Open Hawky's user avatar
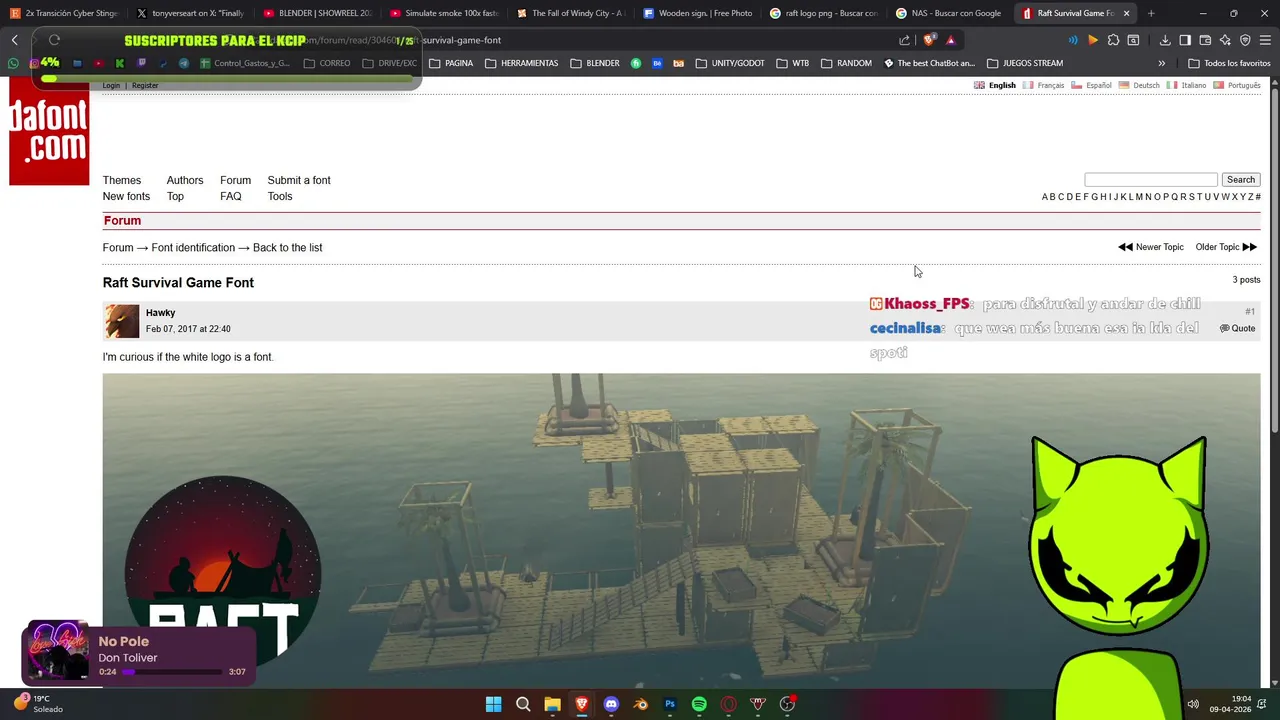The height and width of the screenshot is (720, 1280). coord(122,321)
